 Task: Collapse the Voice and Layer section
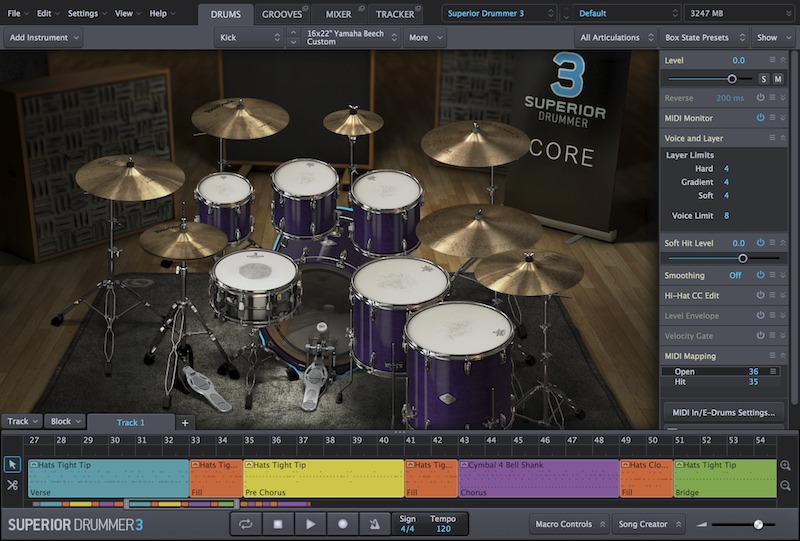(x=783, y=138)
